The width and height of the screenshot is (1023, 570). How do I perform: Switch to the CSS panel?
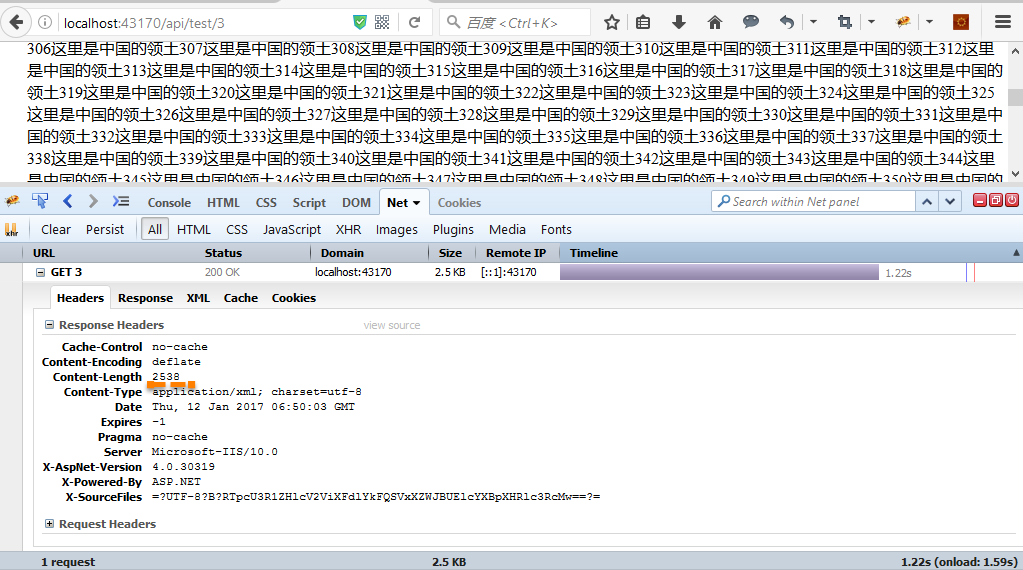pos(266,203)
